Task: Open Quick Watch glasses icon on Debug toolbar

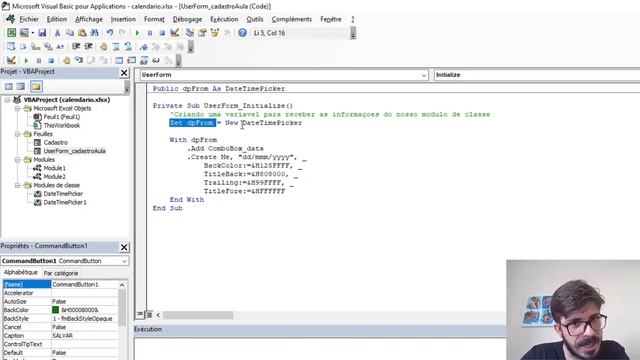Action: coord(156,60)
